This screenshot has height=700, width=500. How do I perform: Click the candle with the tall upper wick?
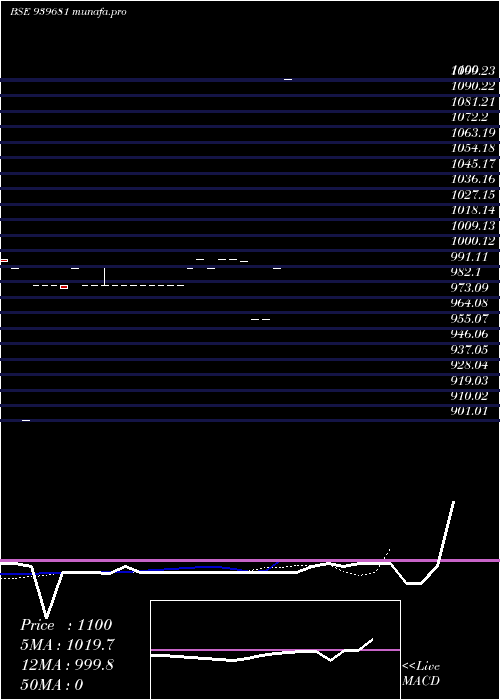point(104,277)
